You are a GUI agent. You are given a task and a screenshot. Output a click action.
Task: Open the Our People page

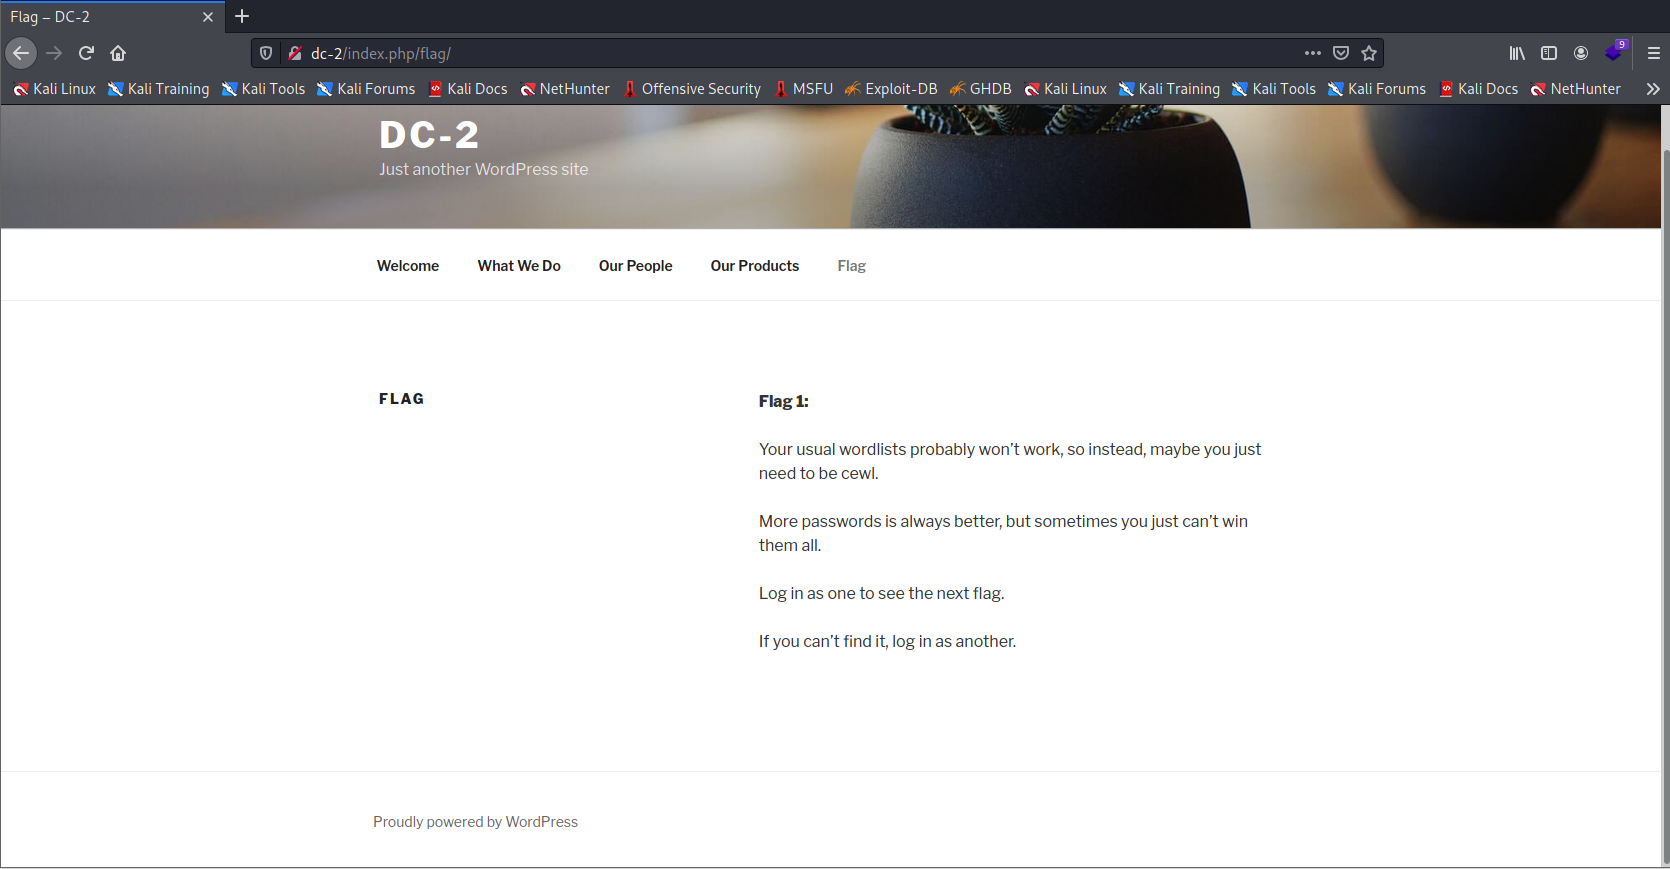[x=635, y=266]
